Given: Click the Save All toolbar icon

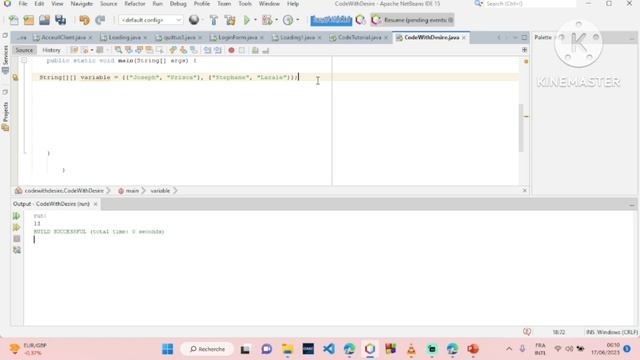Looking at the screenshot, I should (60, 20).
